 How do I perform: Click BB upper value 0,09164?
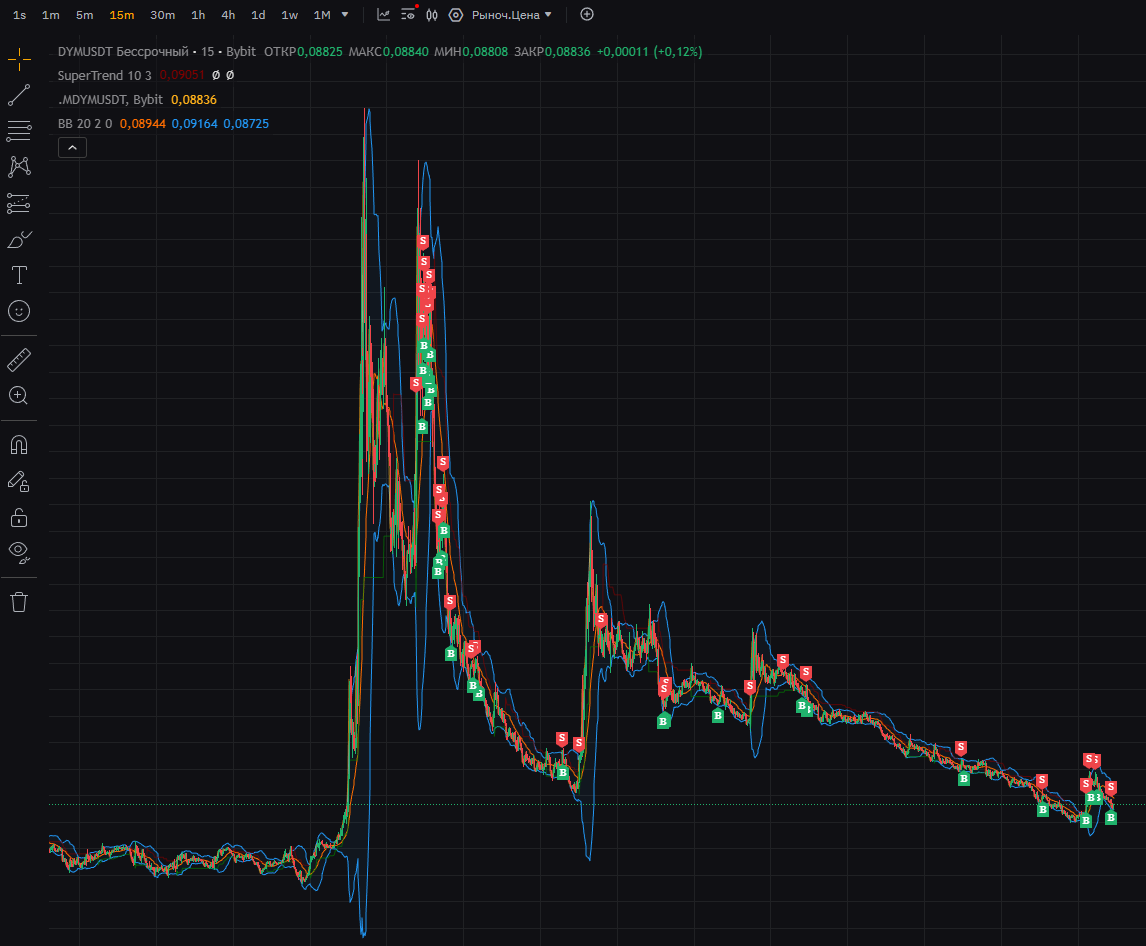click(x=194, y=124)
